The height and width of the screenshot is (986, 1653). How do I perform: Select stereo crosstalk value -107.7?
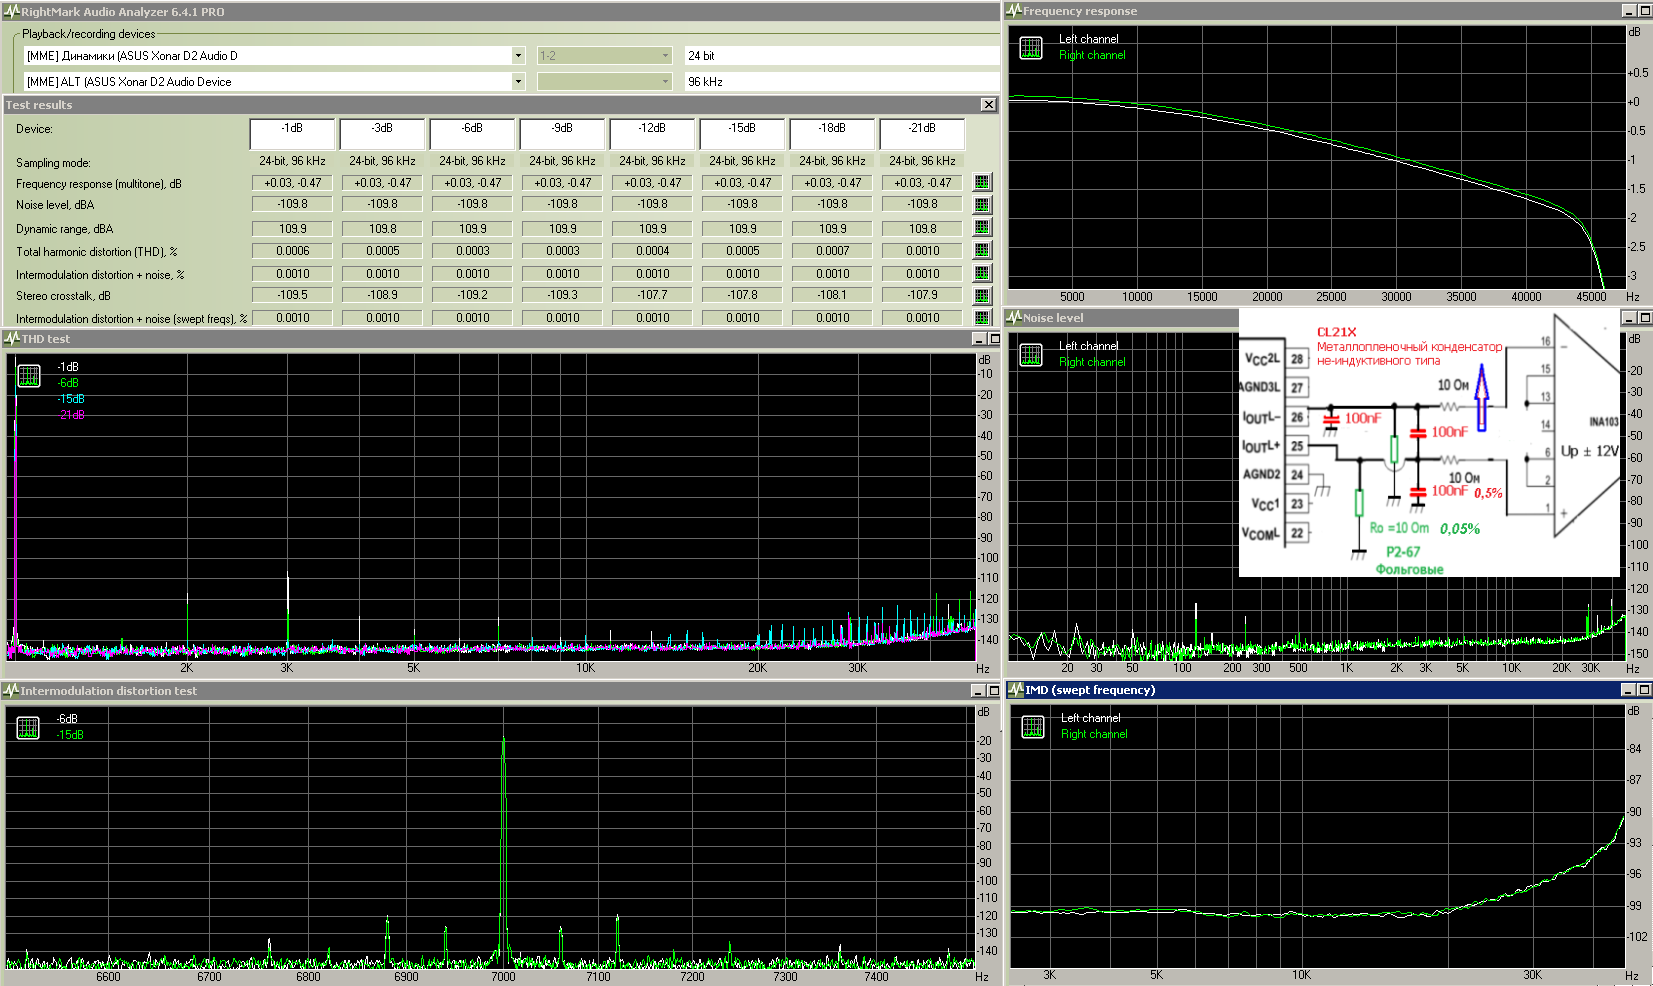point(653,295)
